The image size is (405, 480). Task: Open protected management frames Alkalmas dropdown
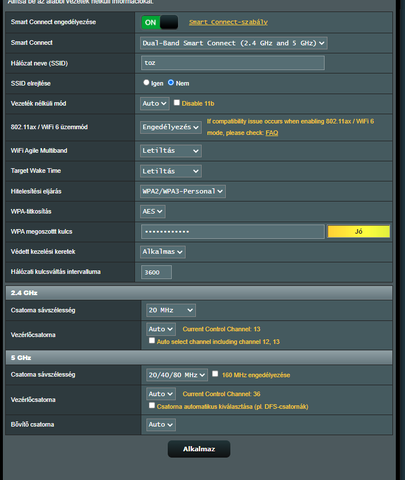(163, 252)
